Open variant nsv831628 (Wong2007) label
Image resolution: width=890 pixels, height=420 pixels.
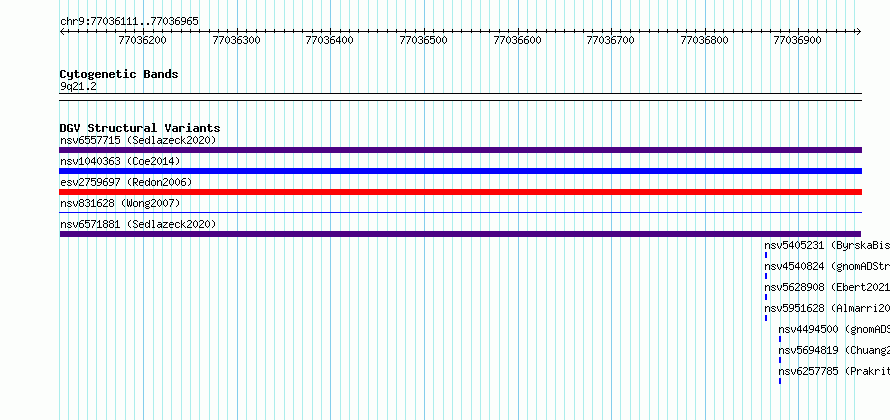120,203
